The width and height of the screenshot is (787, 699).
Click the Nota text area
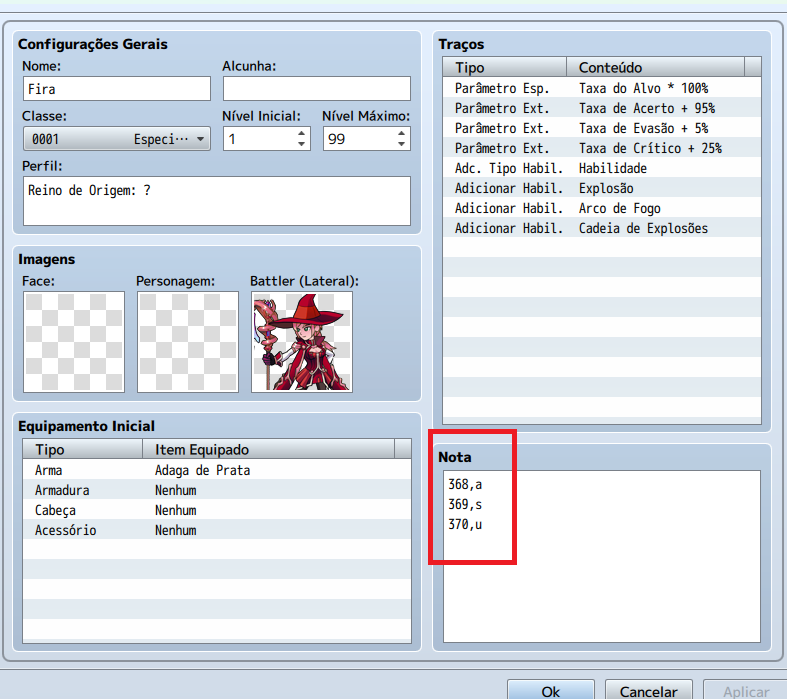click(x=602, y=556)
